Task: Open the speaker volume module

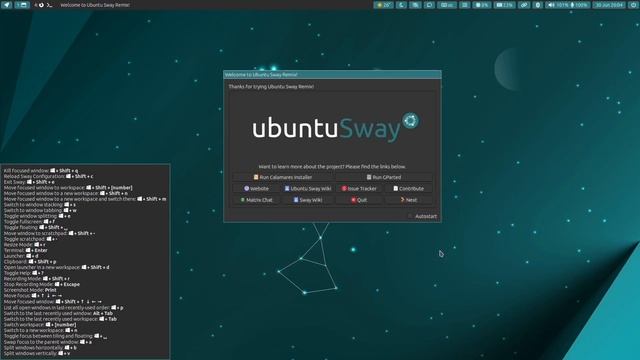Action: [557, 5]
